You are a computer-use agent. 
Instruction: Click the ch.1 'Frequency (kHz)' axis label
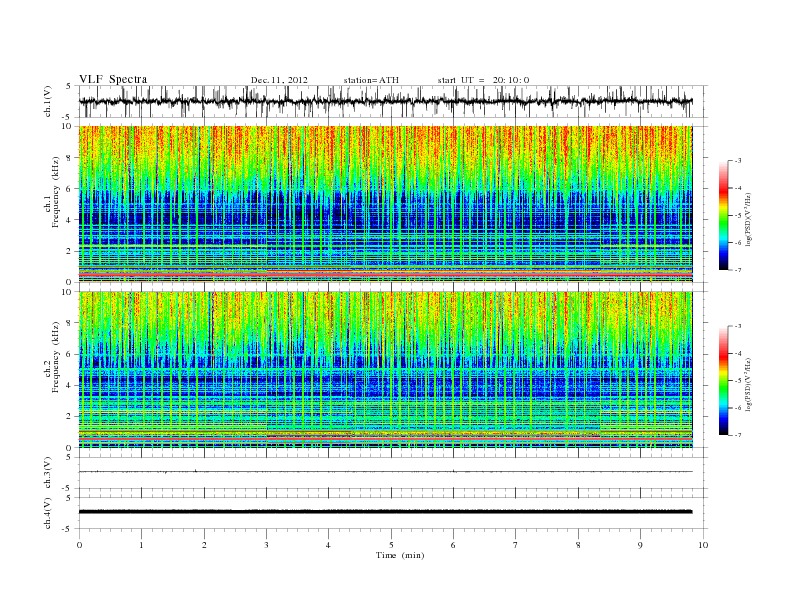click(56, 192)
